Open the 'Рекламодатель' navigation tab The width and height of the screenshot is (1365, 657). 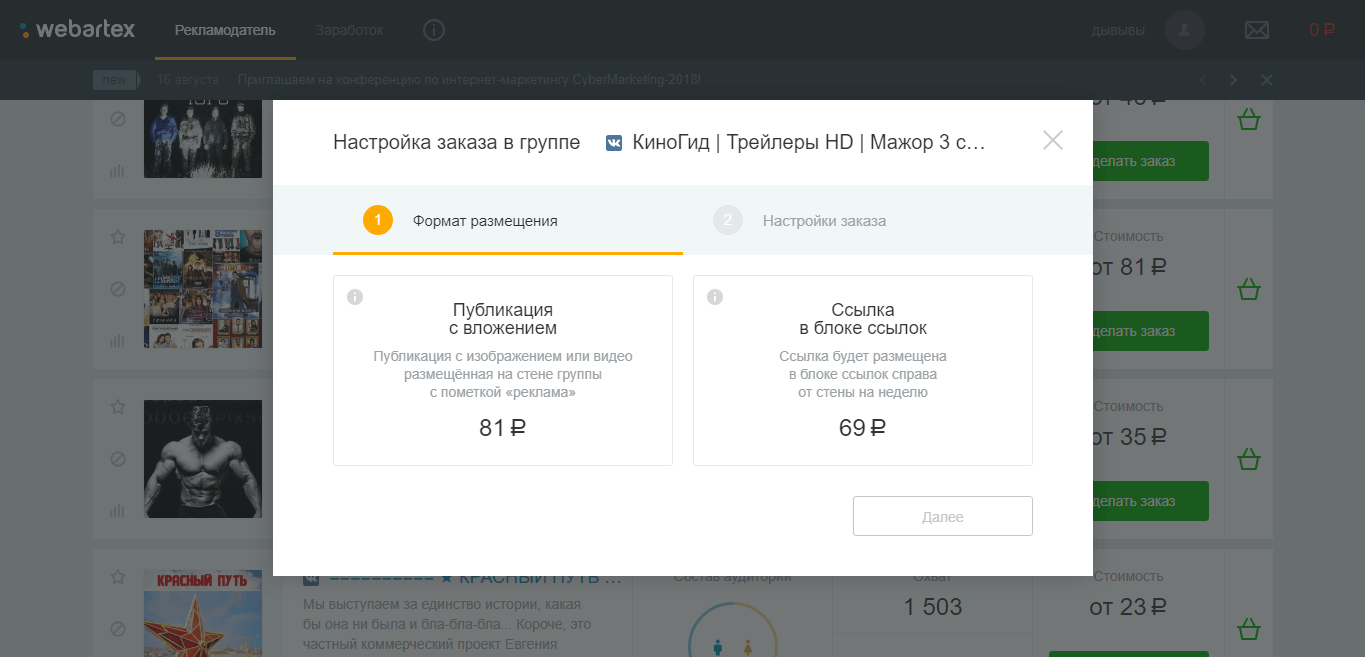225,30
